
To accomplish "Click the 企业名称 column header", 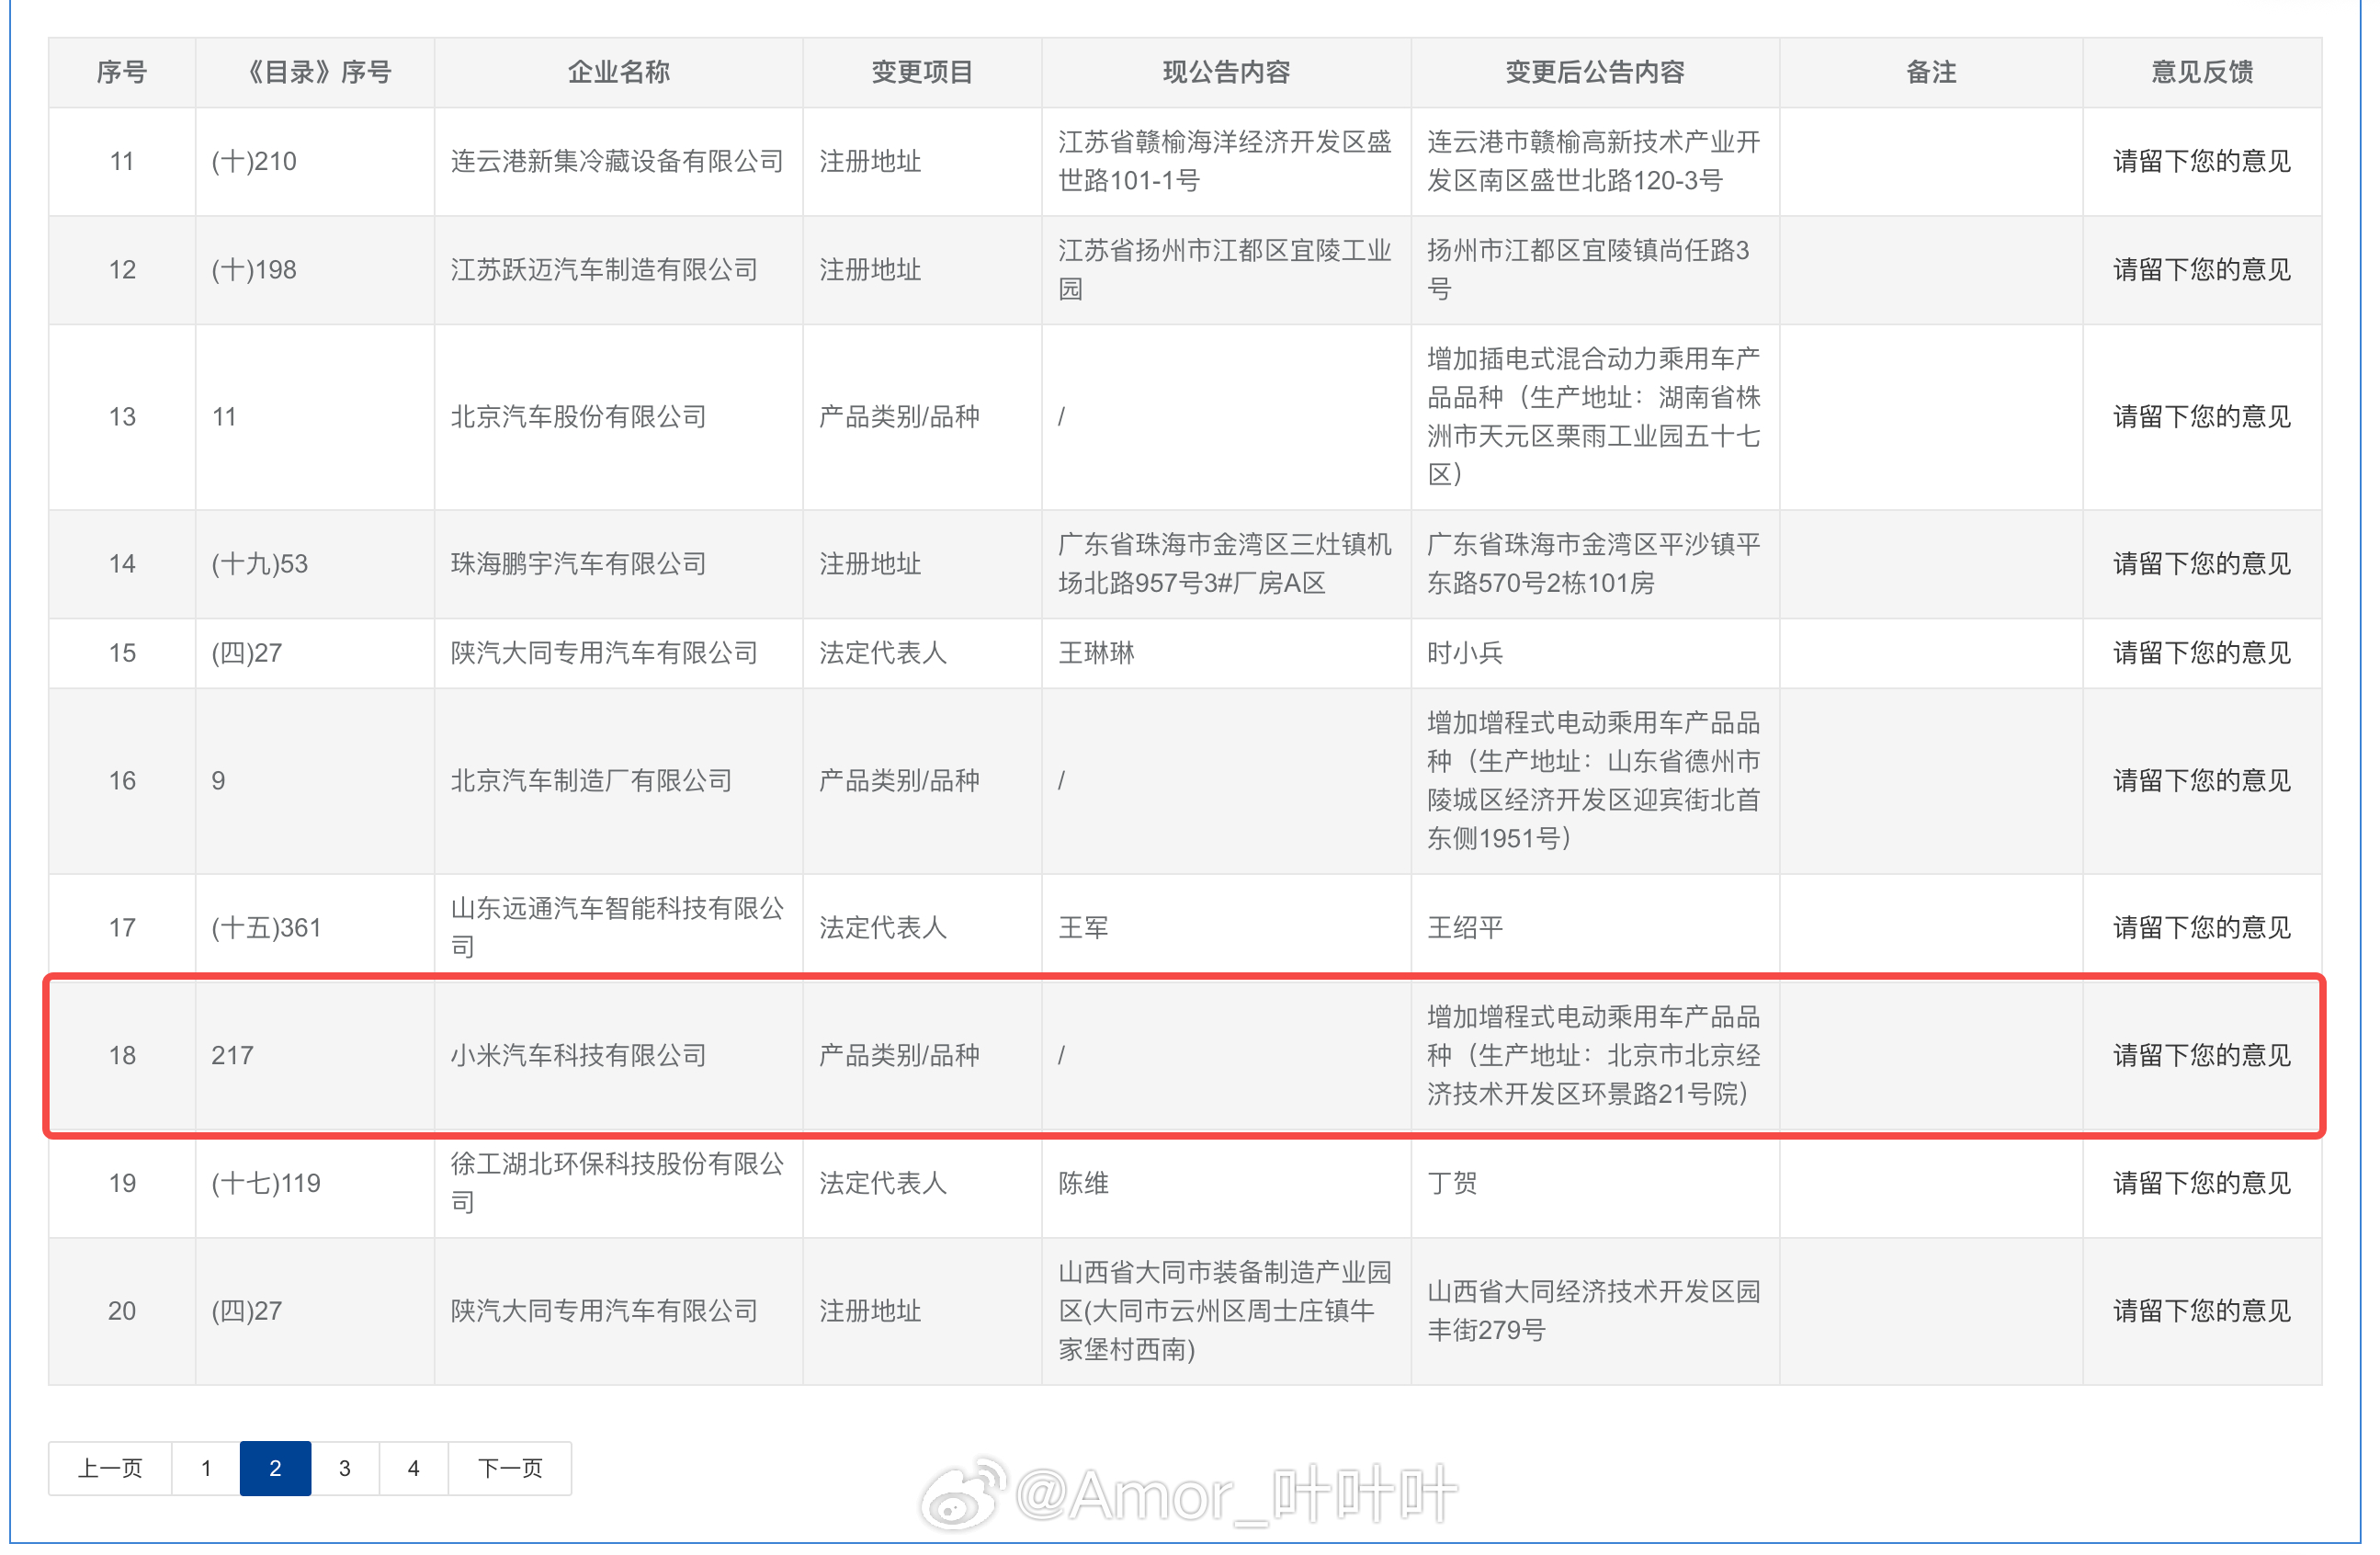I will (618, 72).
